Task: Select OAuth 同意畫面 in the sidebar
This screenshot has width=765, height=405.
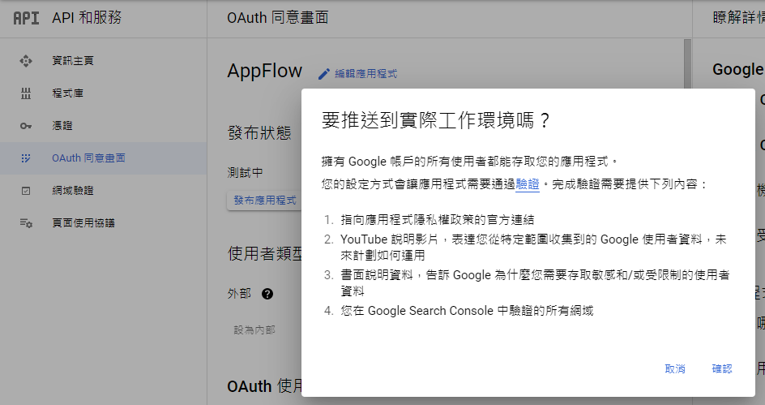Action: (103, 158)
